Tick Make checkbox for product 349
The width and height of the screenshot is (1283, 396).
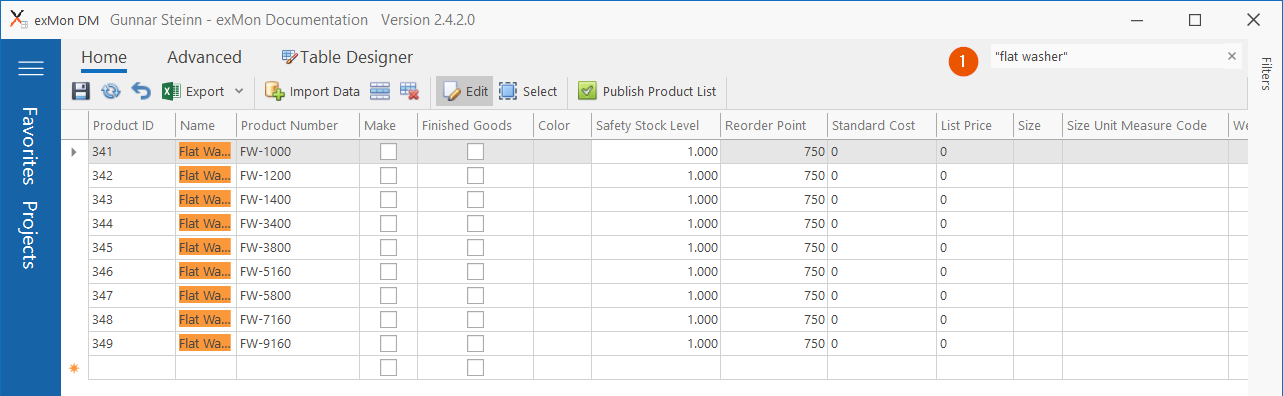388,344
